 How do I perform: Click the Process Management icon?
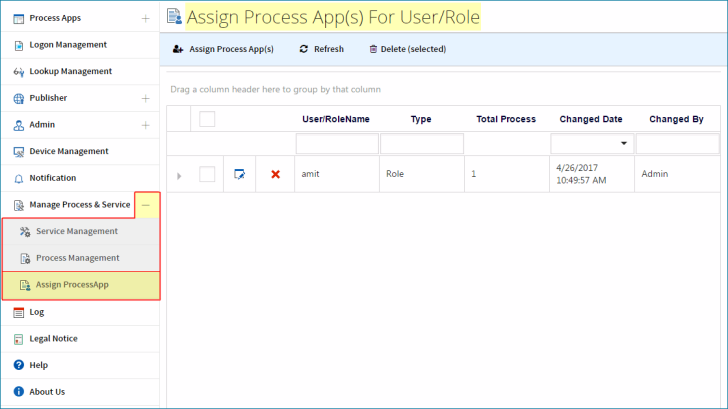point(25,259)
